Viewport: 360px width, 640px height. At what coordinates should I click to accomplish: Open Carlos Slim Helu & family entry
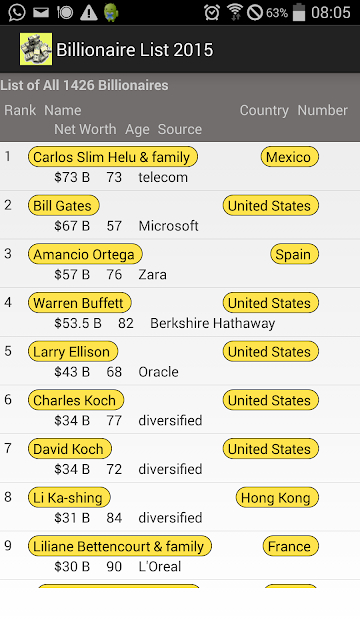point(113,157)
